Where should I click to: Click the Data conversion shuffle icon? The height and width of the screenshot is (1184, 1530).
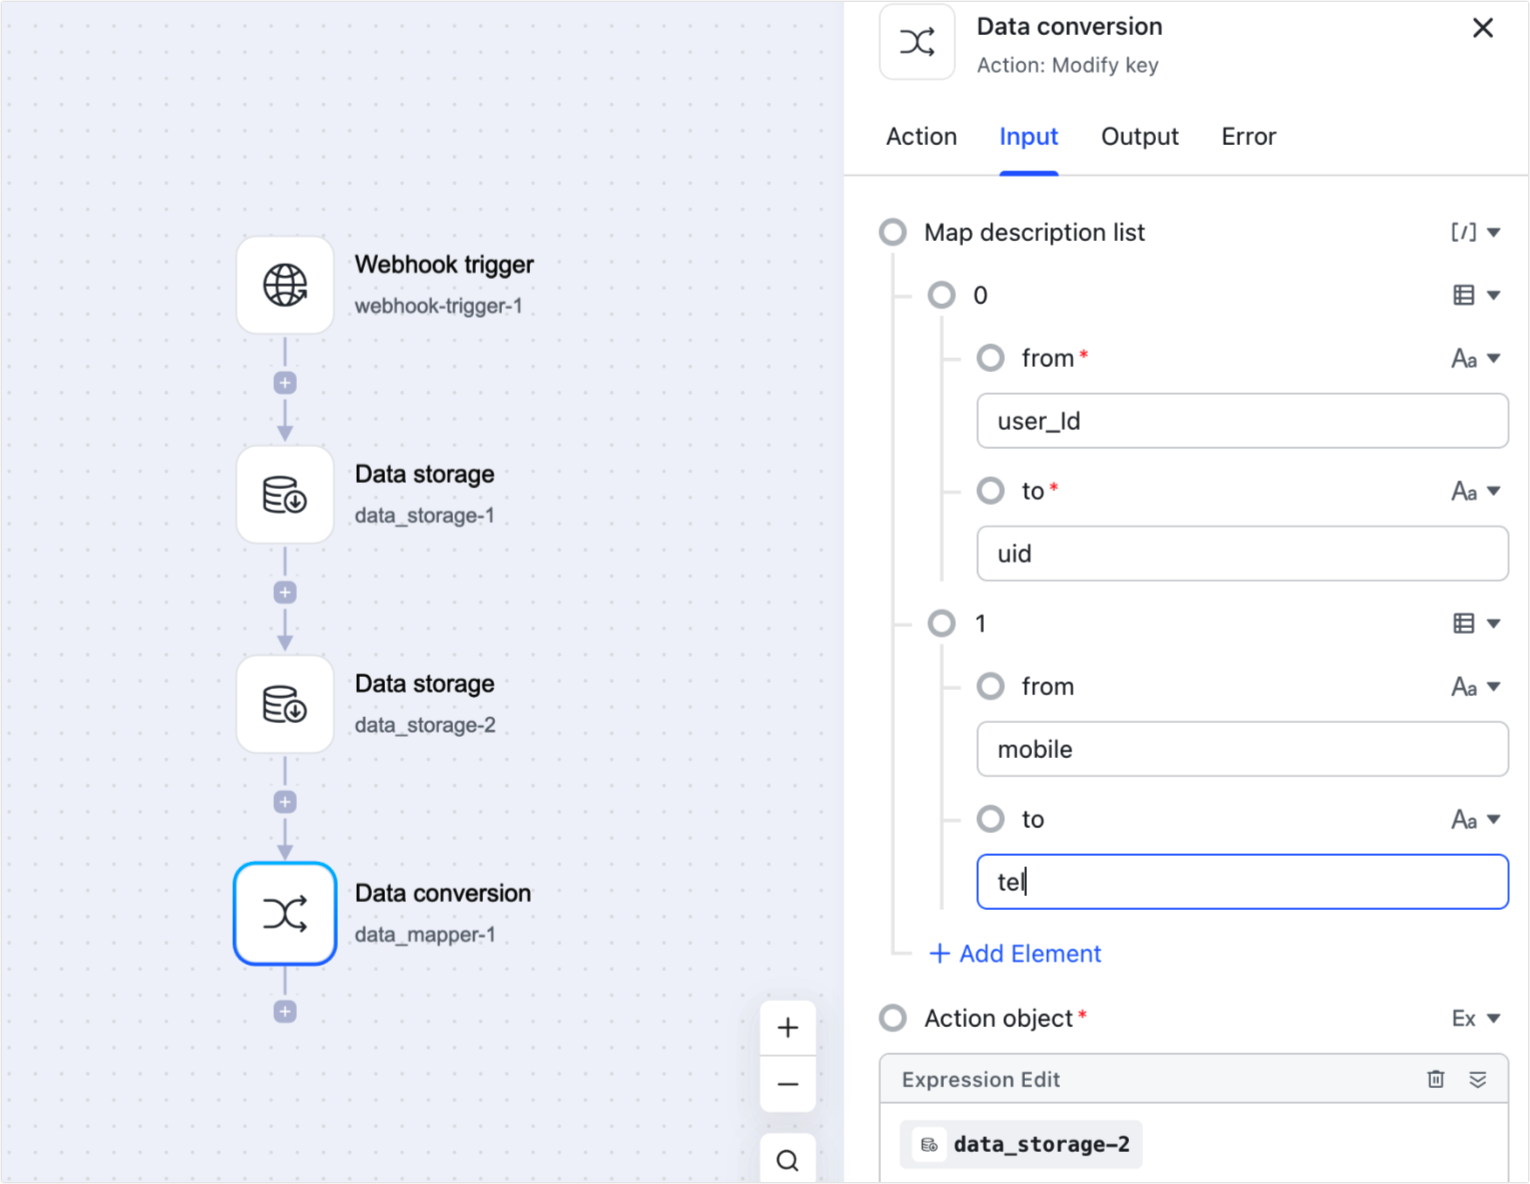click(285, 913)
